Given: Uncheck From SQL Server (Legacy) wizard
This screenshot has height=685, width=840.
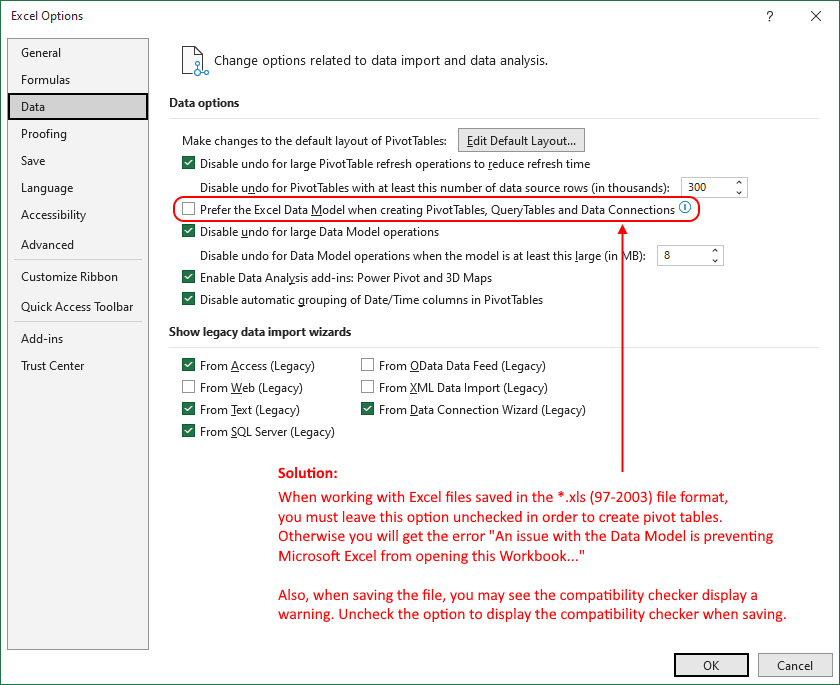Looking at the screenshot, I should point(189,431).
